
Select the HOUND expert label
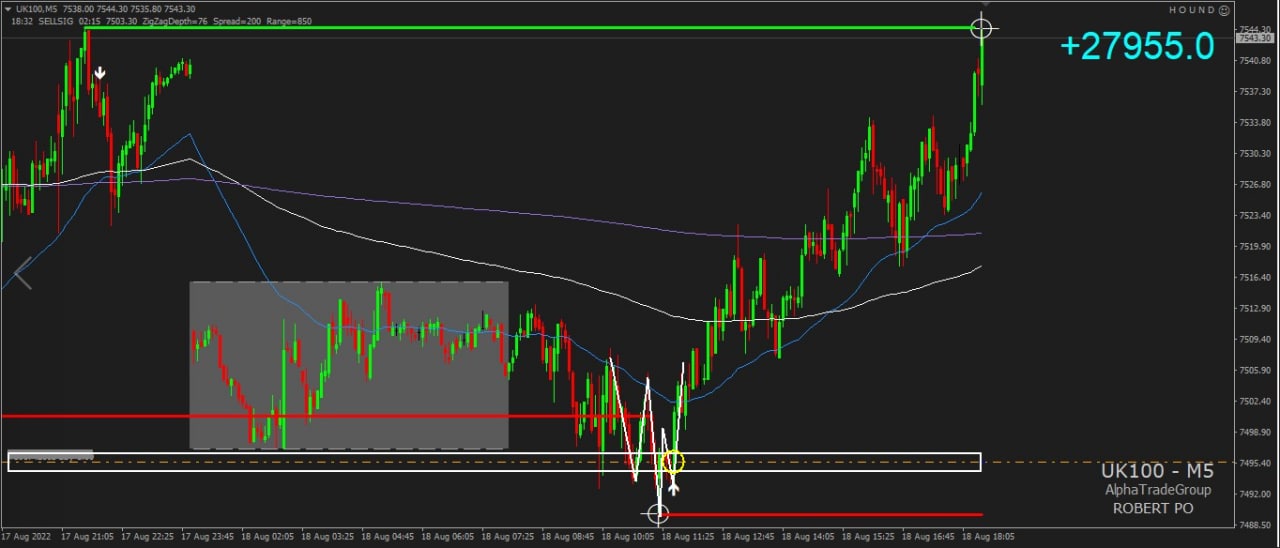point(1192,10)
